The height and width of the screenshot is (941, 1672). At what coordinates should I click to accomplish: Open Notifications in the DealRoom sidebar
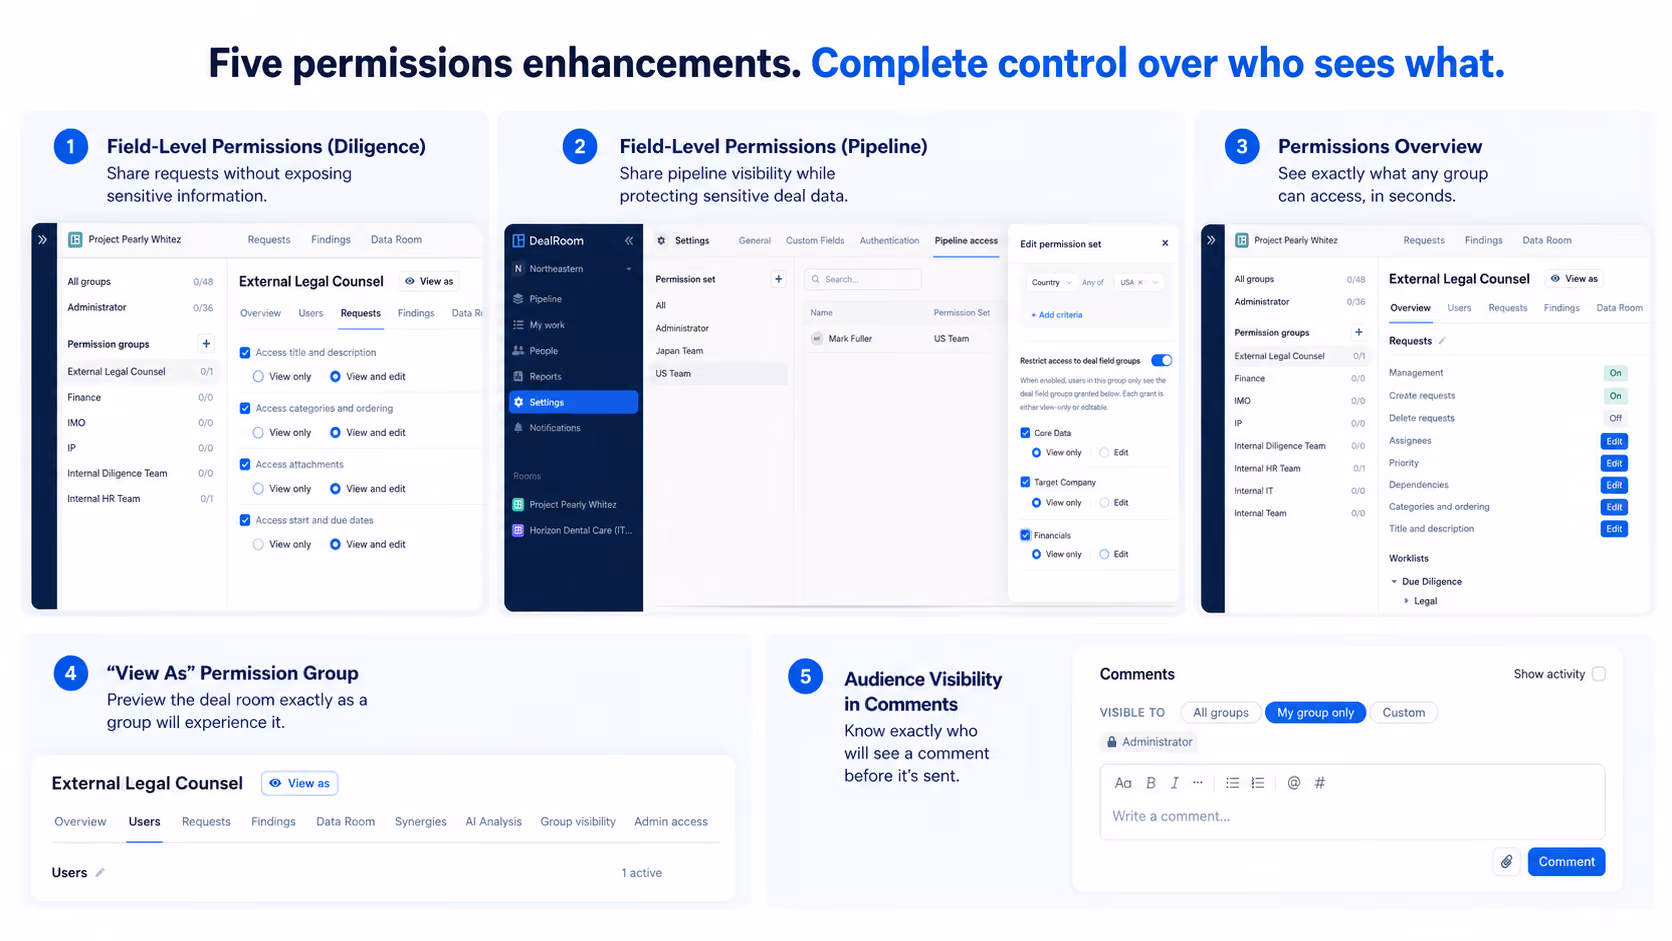coord(573,428)
